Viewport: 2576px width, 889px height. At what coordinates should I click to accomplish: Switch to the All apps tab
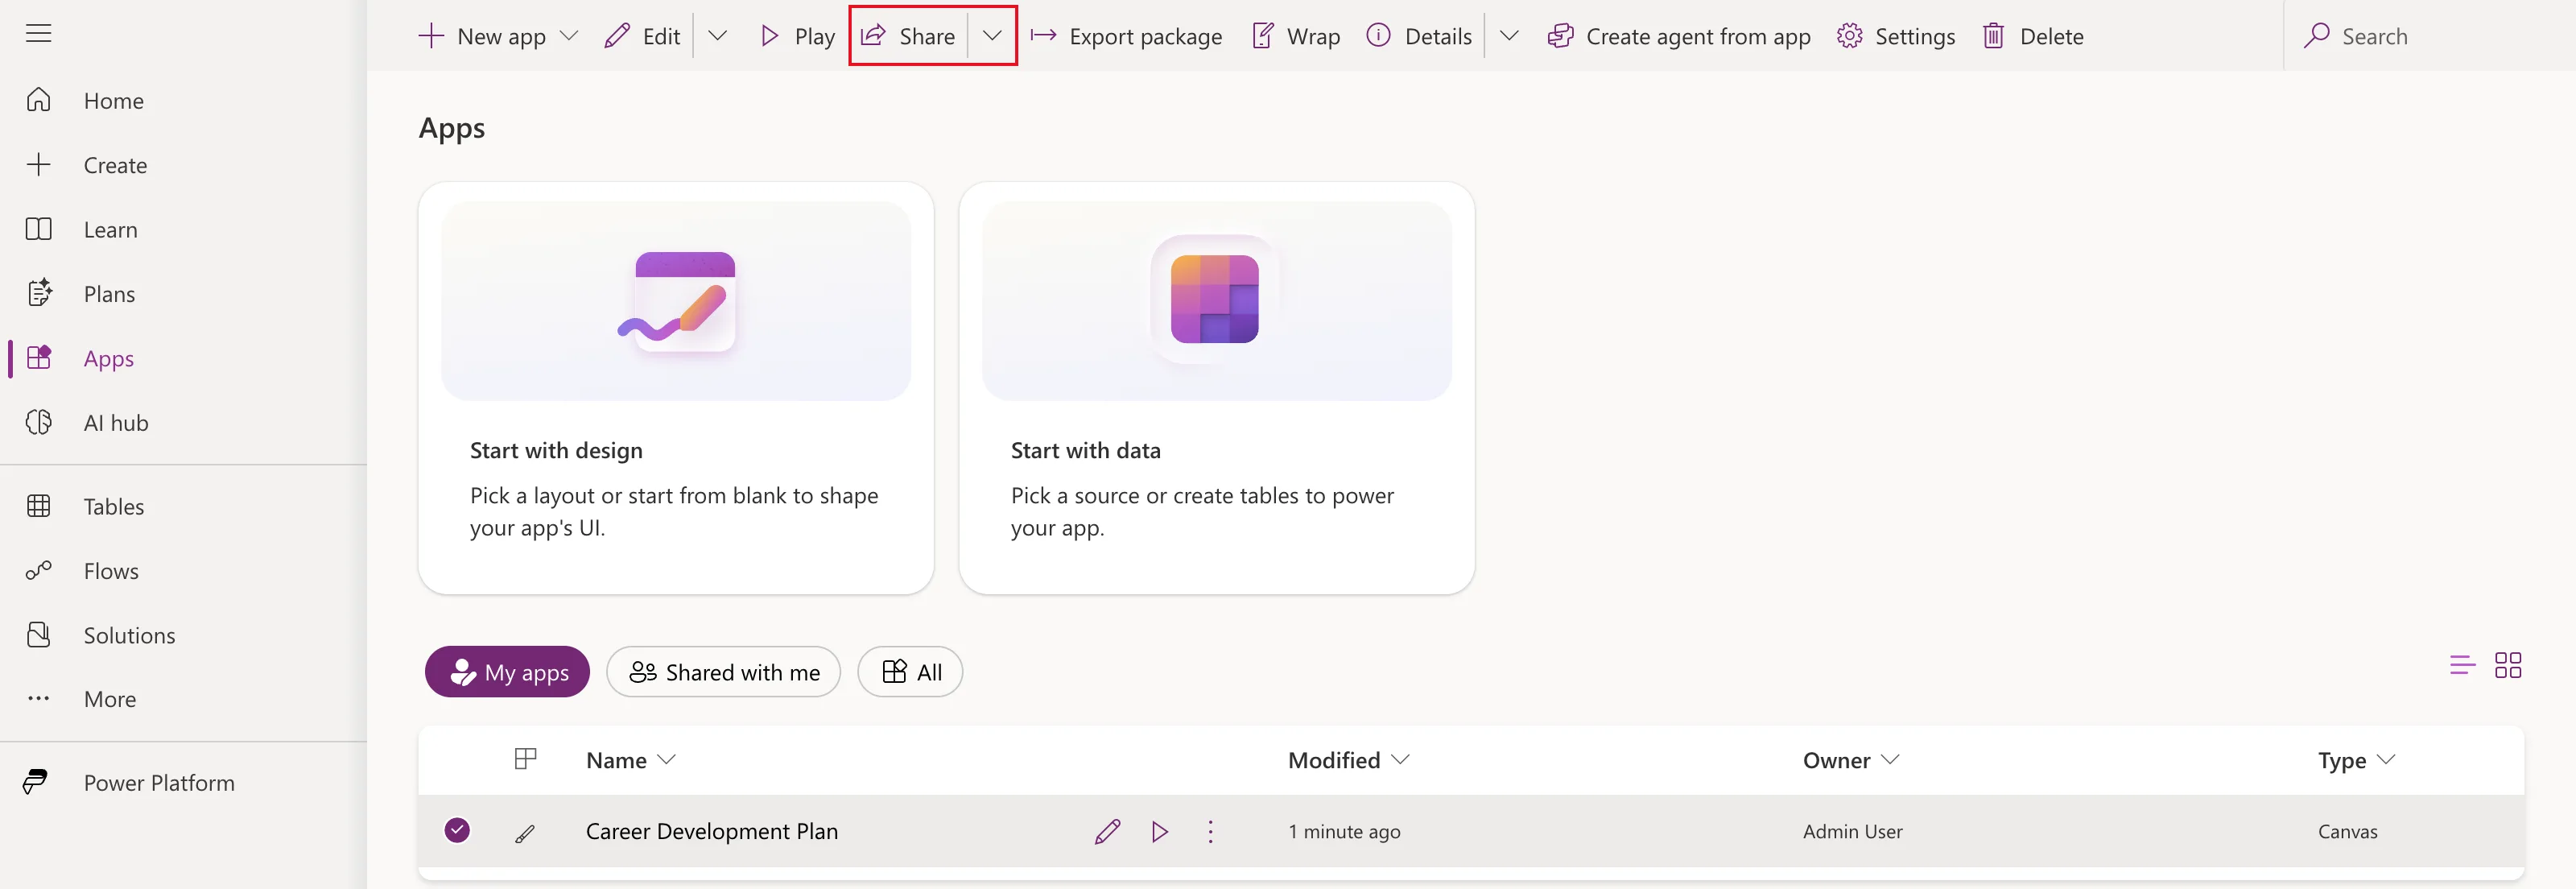tap(910, 672)
